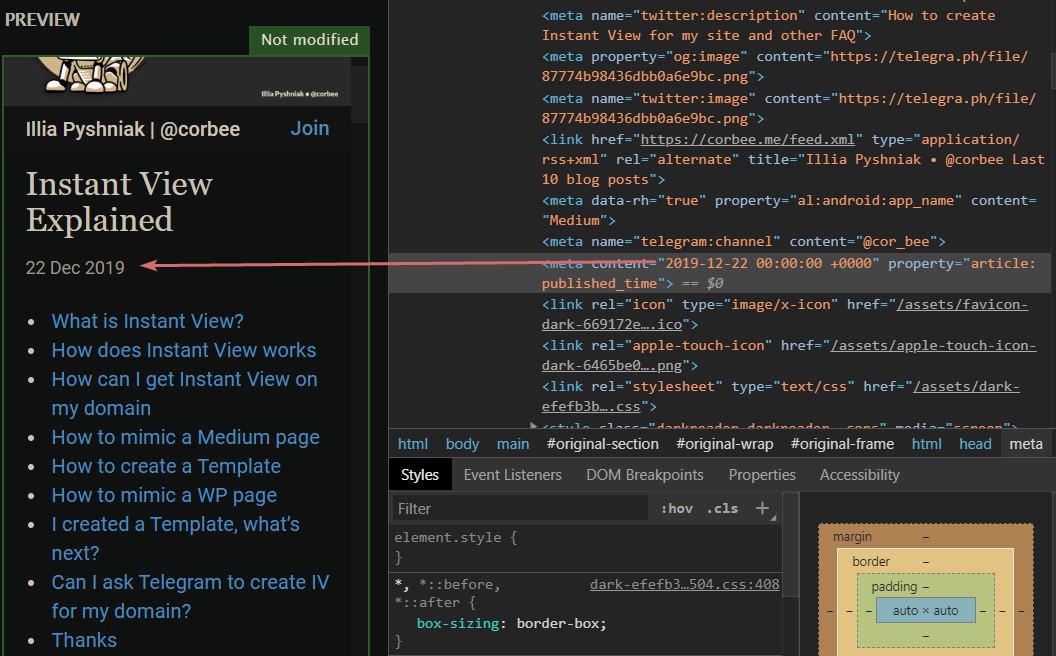Screen dimensions: 1056x656
Task: Open 'How to mimic a Medium page' link
Action: click(186, 438)
